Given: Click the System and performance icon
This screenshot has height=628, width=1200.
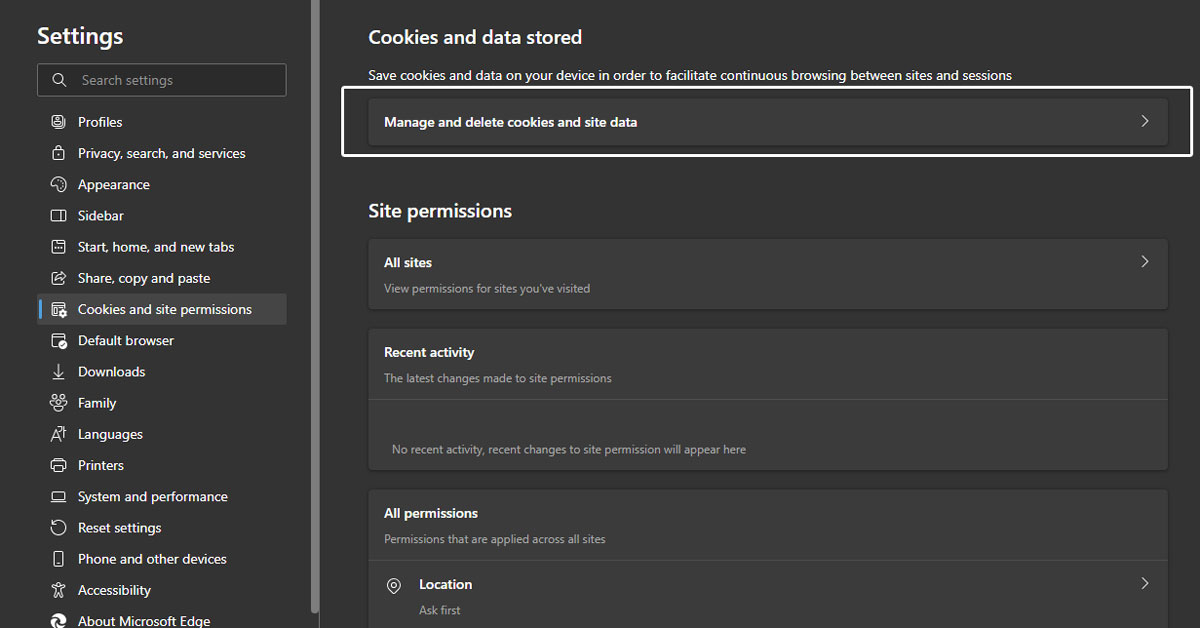Looking at the screenshot, I should 58,497.
